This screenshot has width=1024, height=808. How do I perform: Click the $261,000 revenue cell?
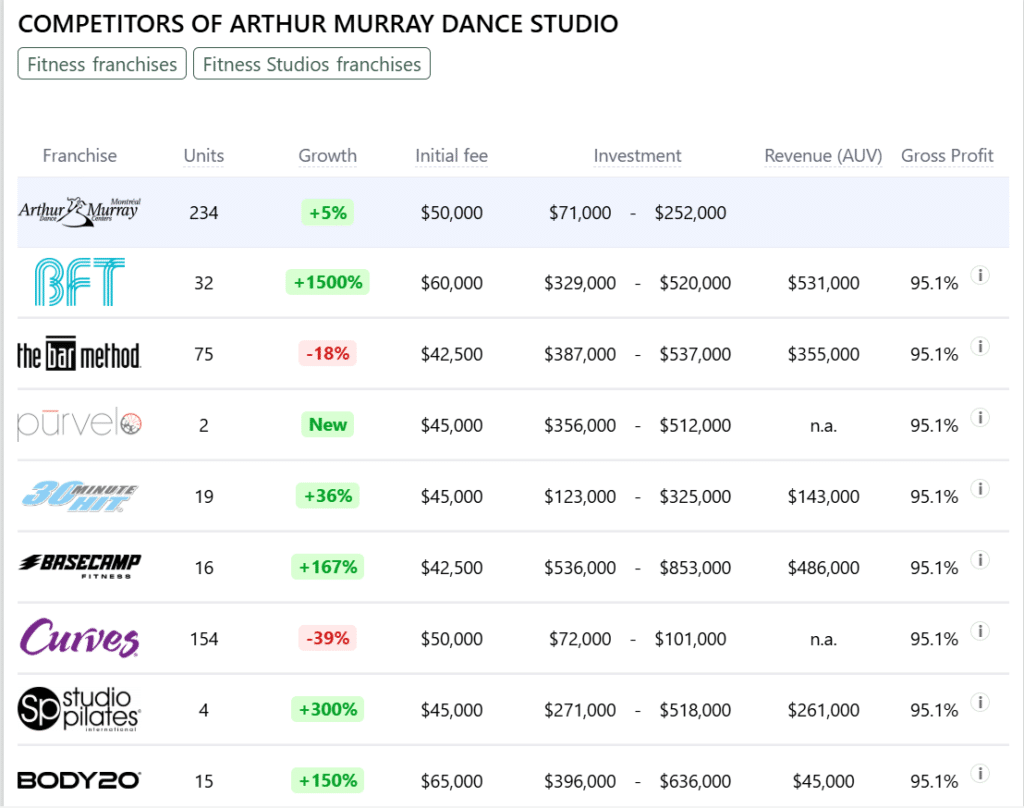(x=824, y=710)
